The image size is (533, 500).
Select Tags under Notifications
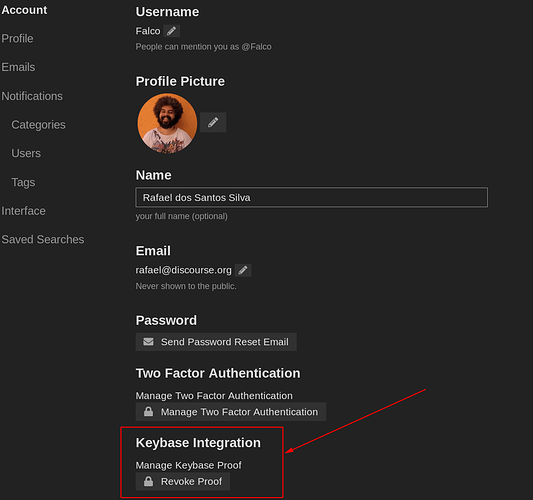23,182
